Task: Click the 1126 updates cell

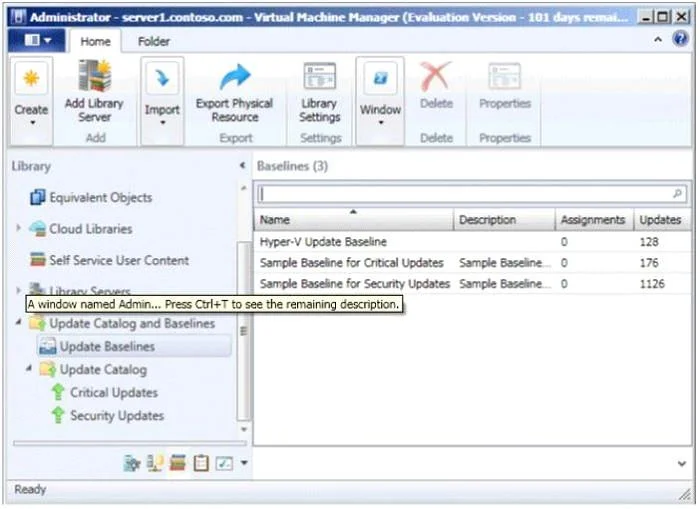Action: coord(652,284)
